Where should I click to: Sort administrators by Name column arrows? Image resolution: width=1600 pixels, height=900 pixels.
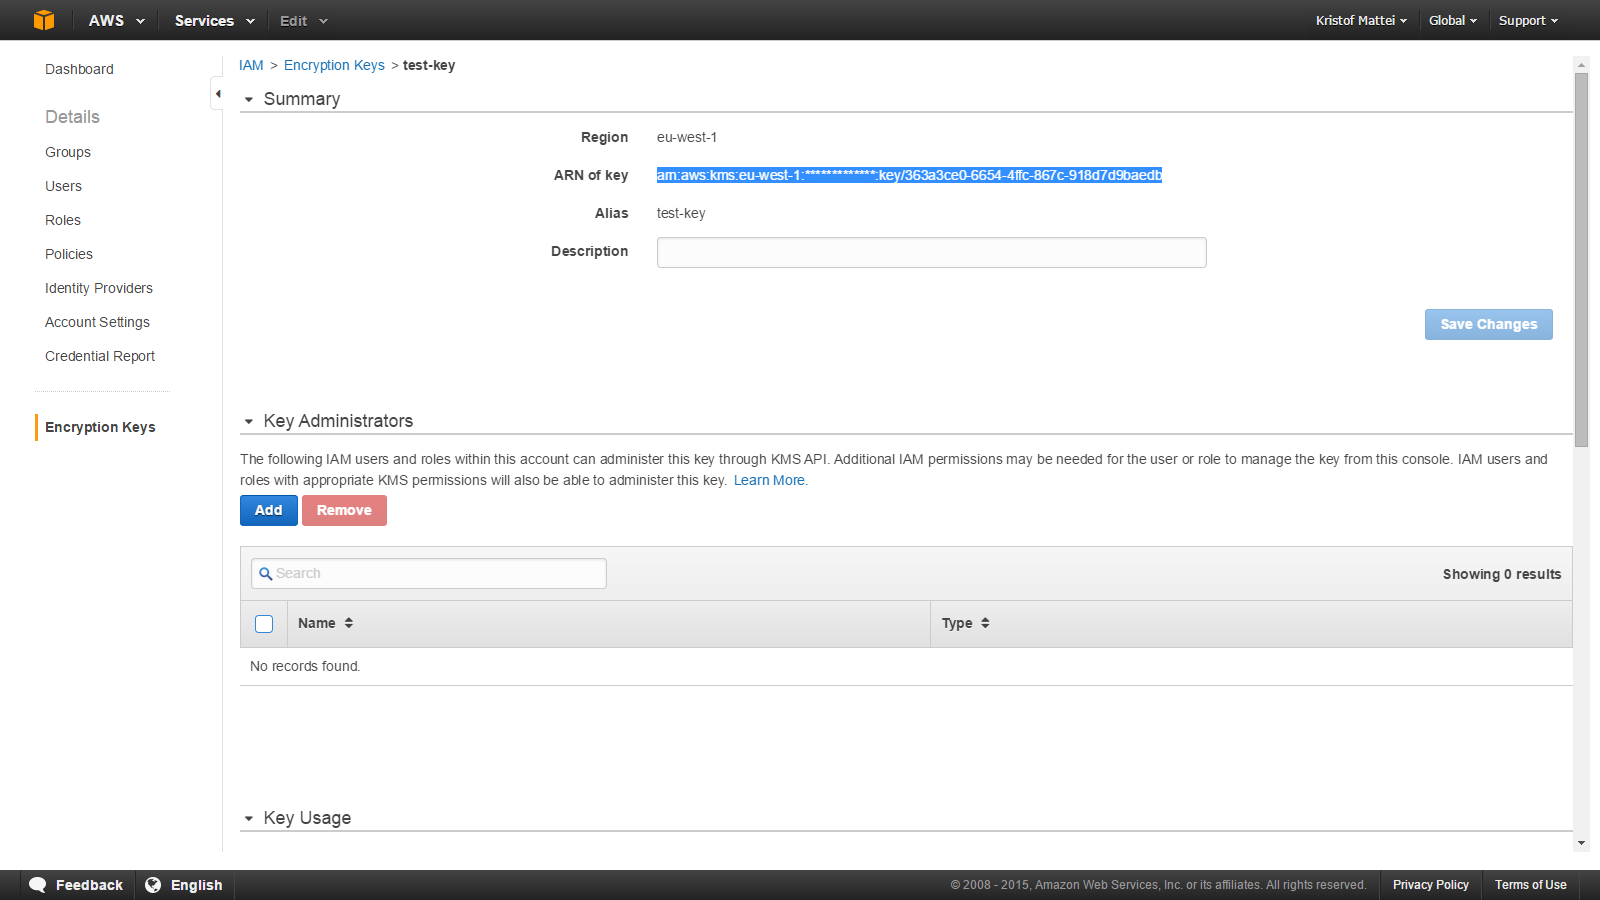coord(349,623)
